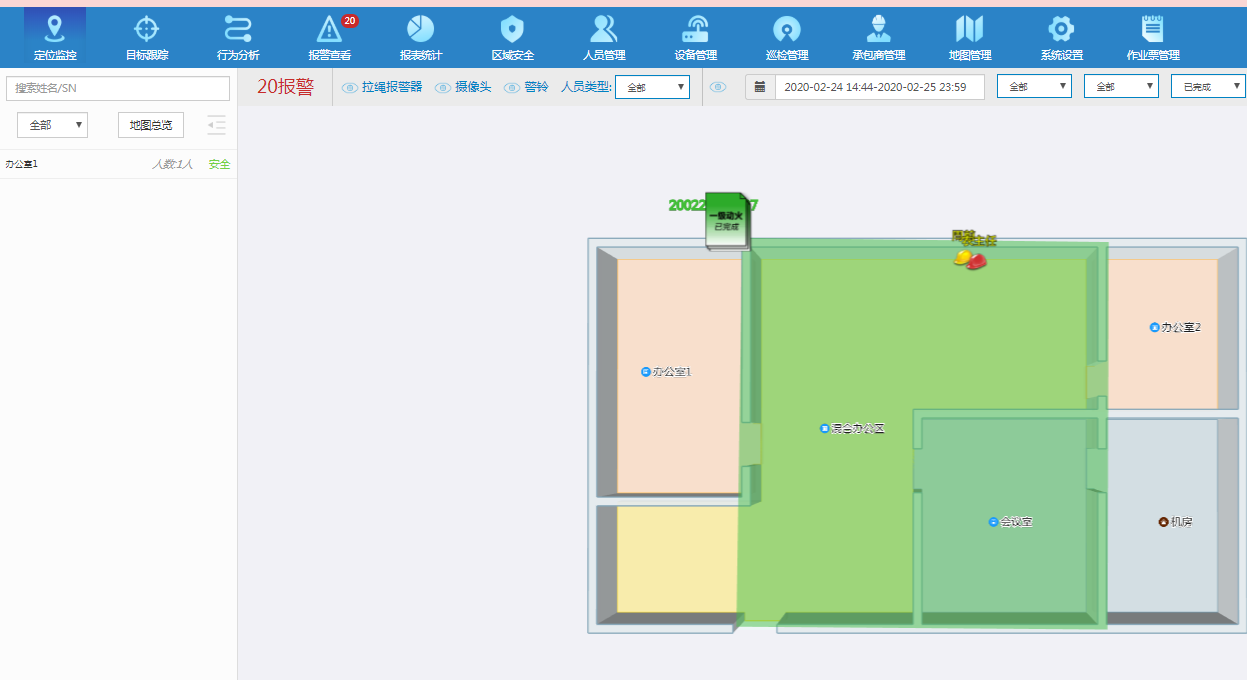This screenshot has width=1247, height=680.
Task: Open 报警查看 alarm view with 20 badge
Action: point(329,38)
